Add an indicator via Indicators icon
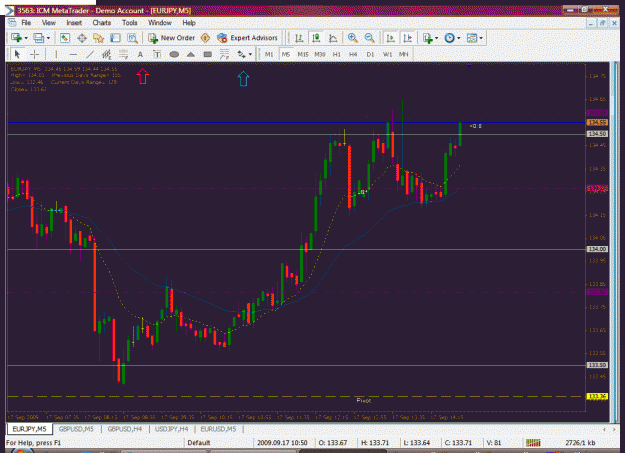Image resolution: width=625 pixels, height=453 pixels. (428, 38)
